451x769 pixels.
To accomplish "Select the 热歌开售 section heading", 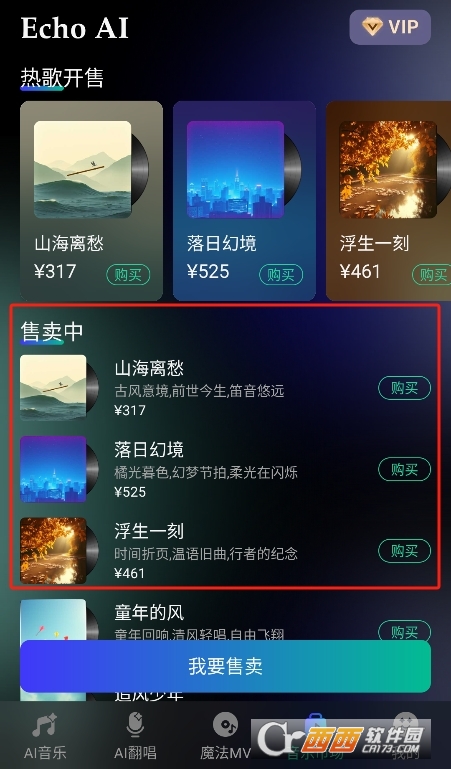I will click(62, 77).
